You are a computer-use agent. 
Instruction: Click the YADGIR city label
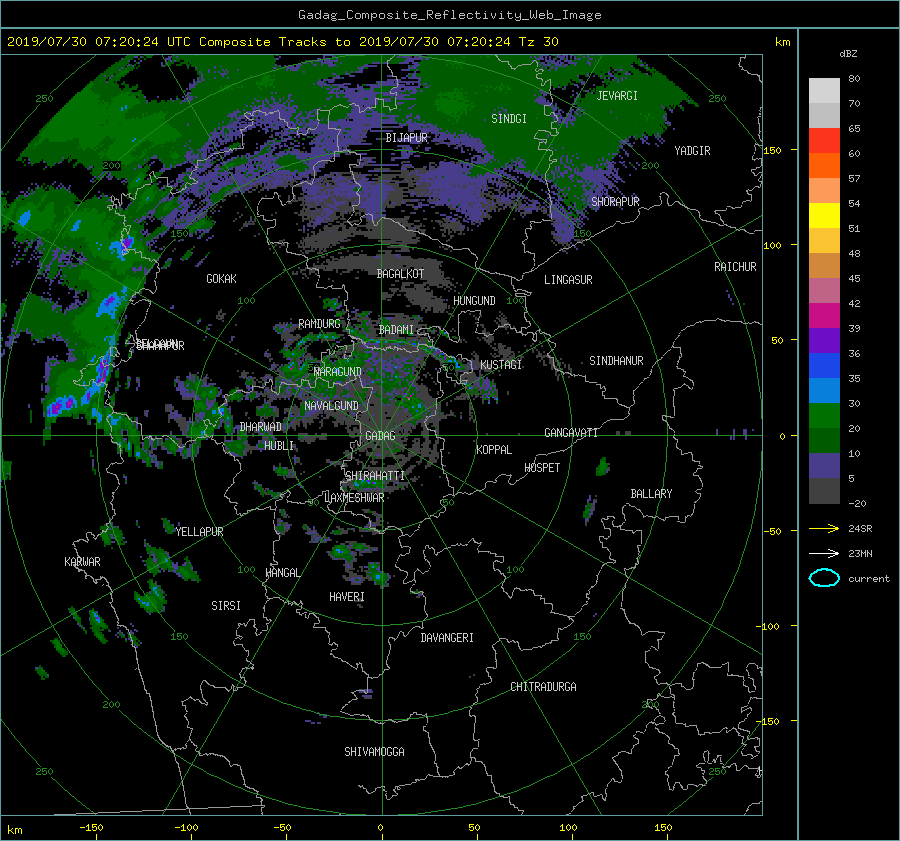click(692, 151)
